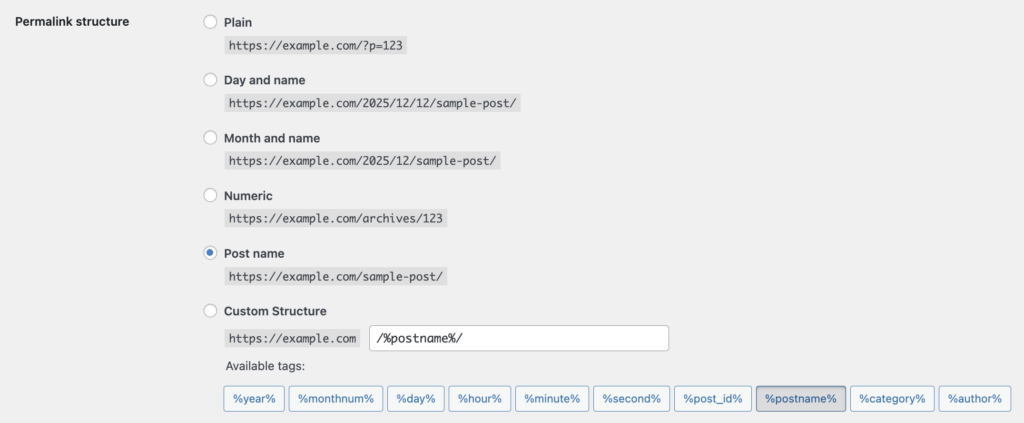The width and height of the screenshot is (1024, 423).
Task: Click the sample URL under Numeric
Action: [335, 218]
